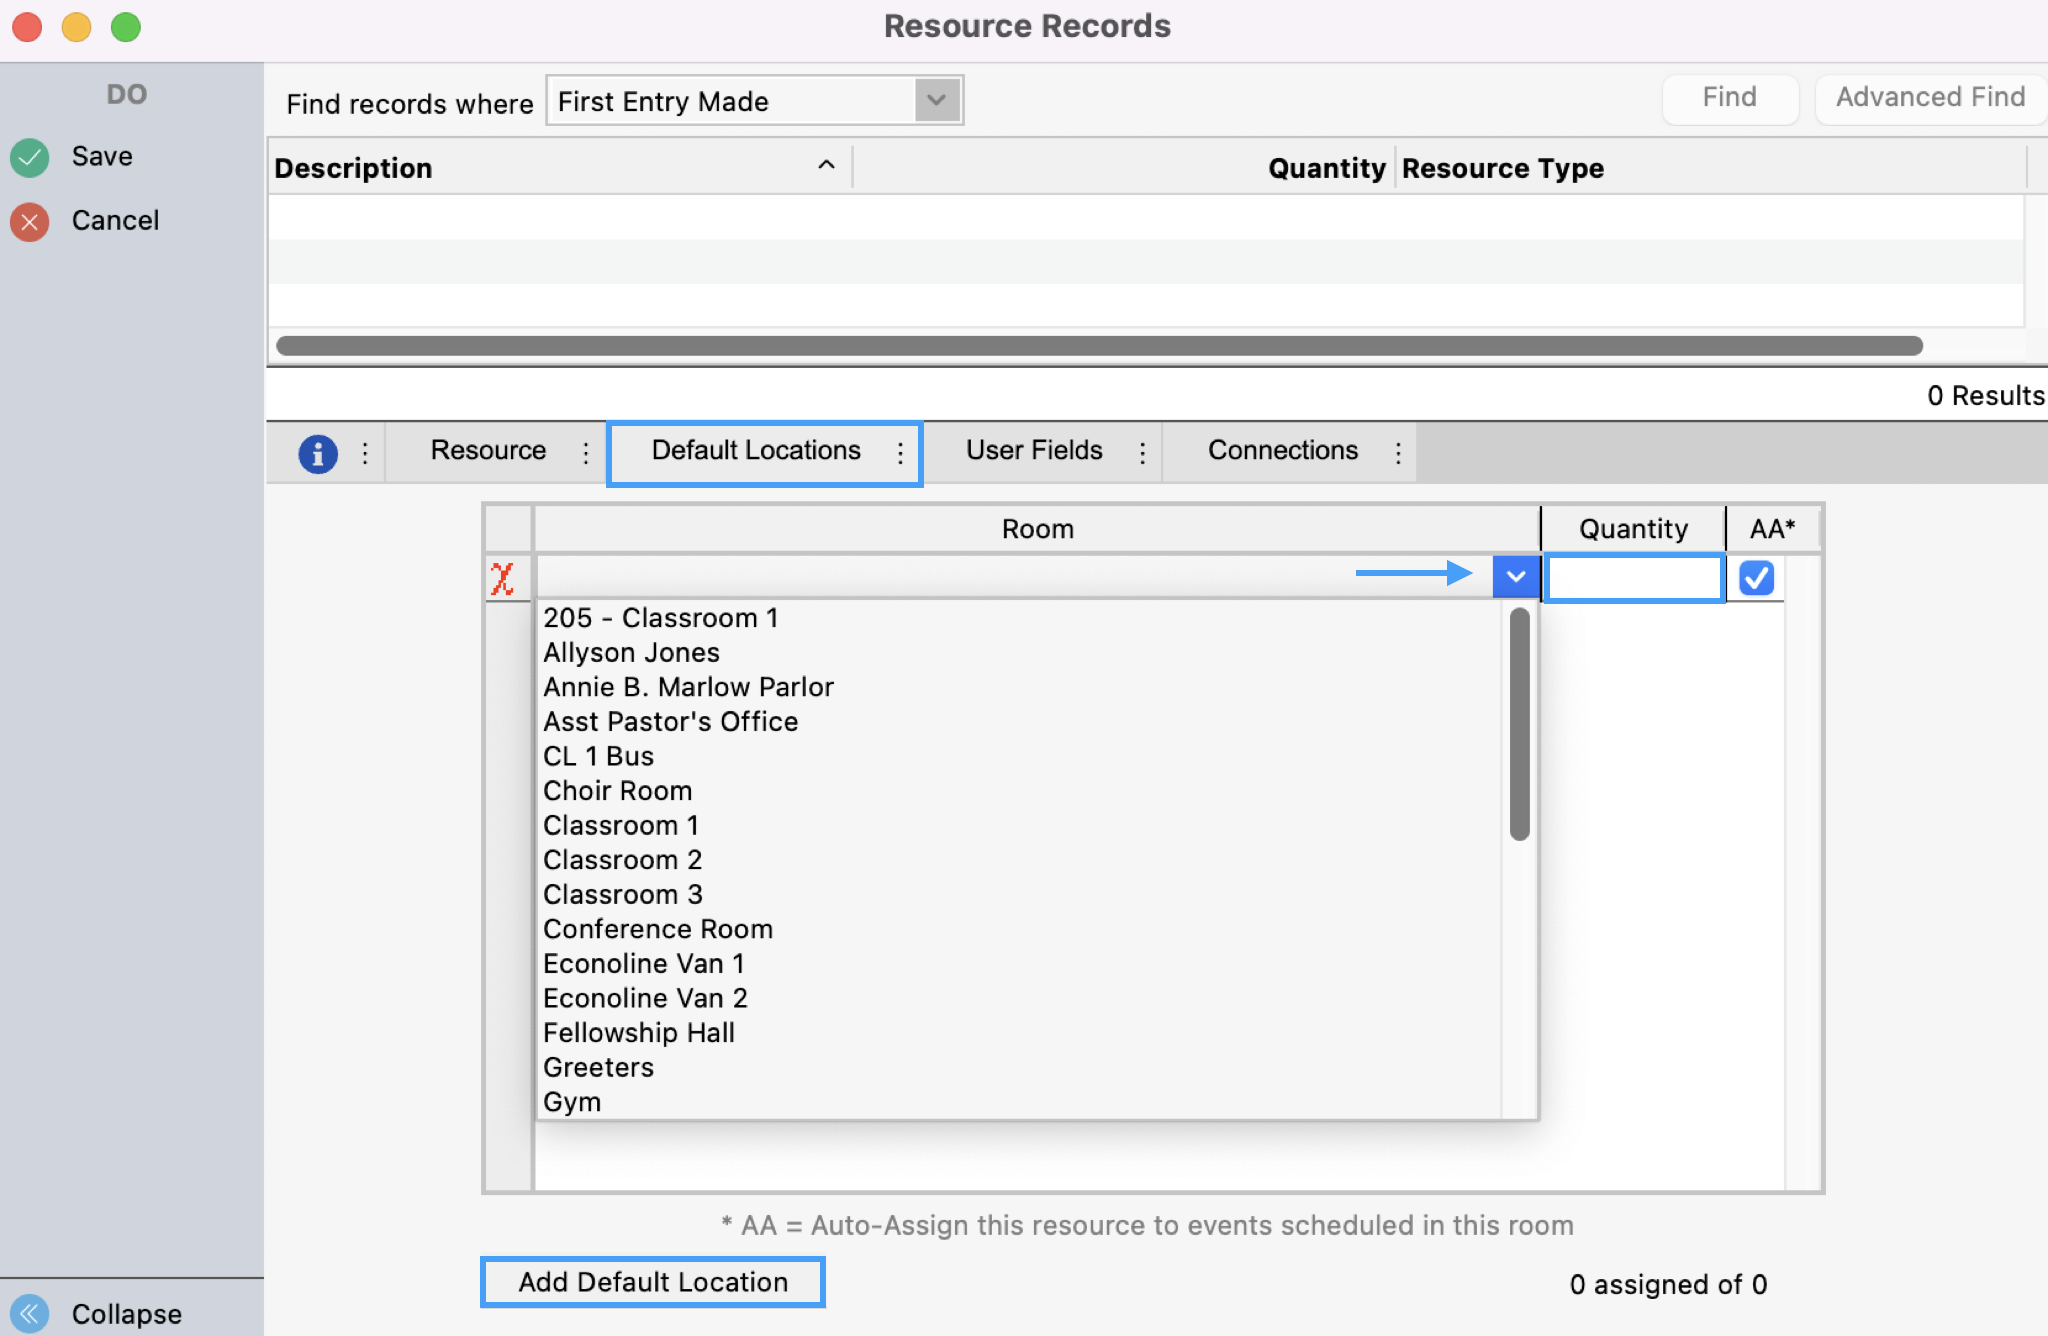Click the Advanced Find button
Screen dimensions: 2048x1336
tap(1930, 97)
